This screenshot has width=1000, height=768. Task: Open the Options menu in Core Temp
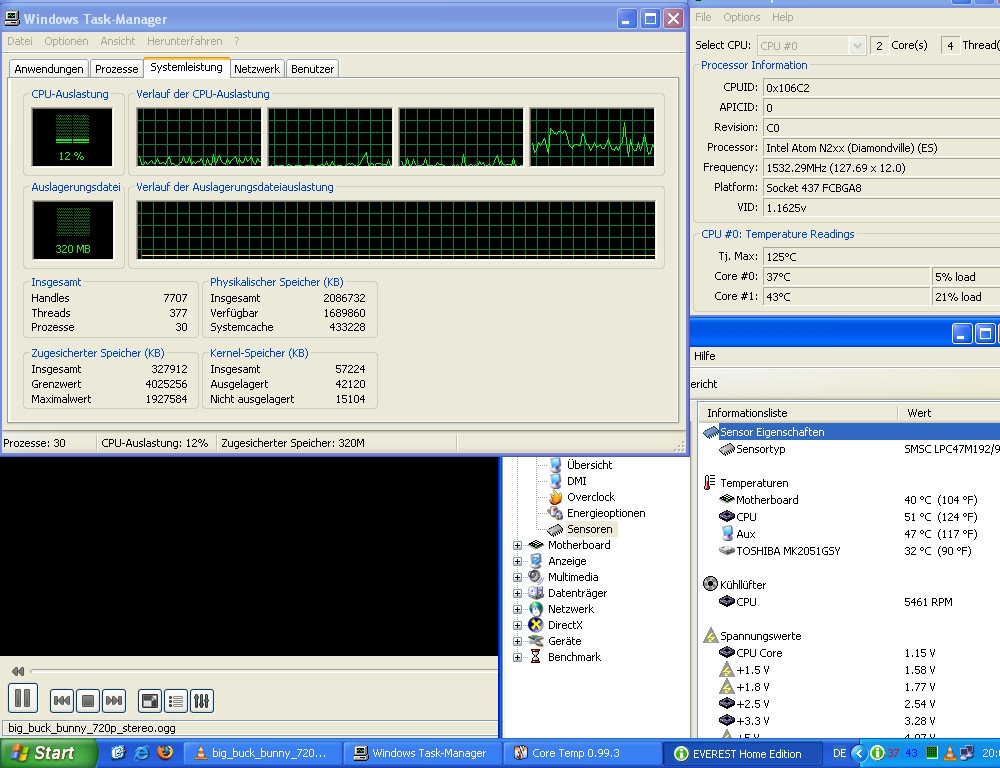(x=742, y=17)
